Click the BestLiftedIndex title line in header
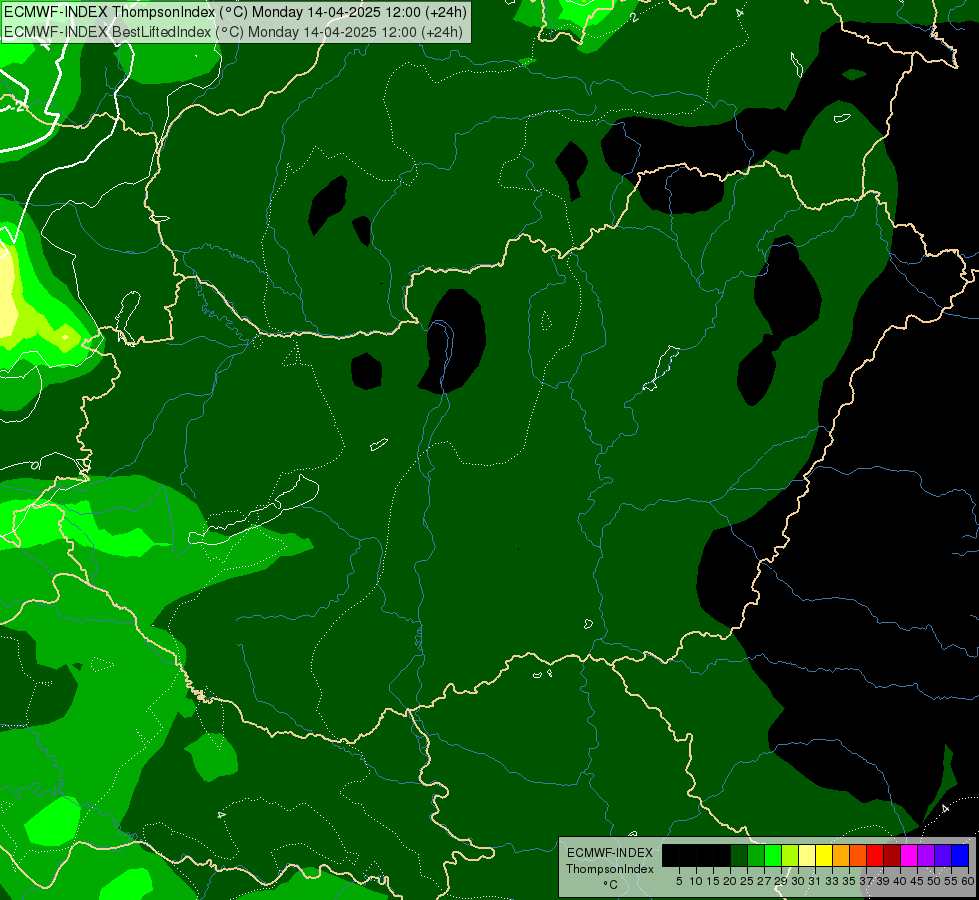Image resolution: width=979 pixels, height=900 pixels. [233, 32]
